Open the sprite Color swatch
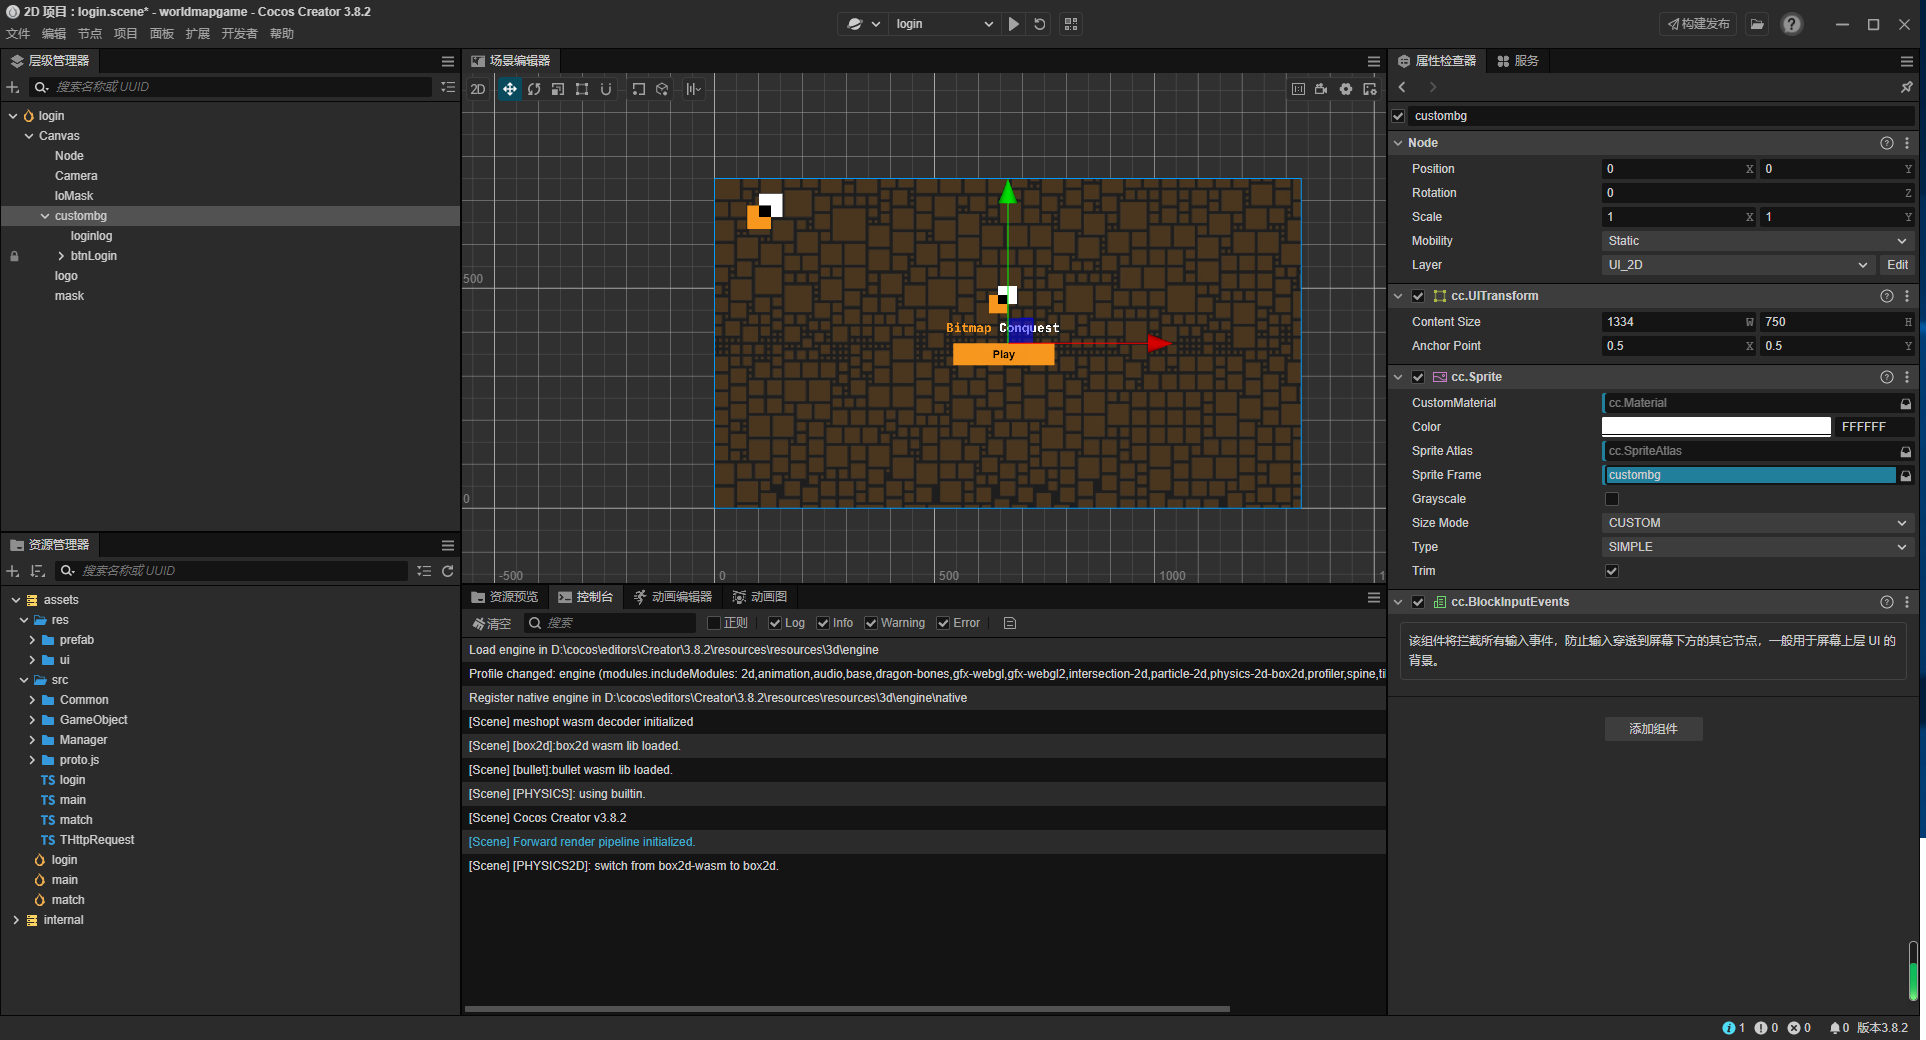 click(x=1716, y=427)
